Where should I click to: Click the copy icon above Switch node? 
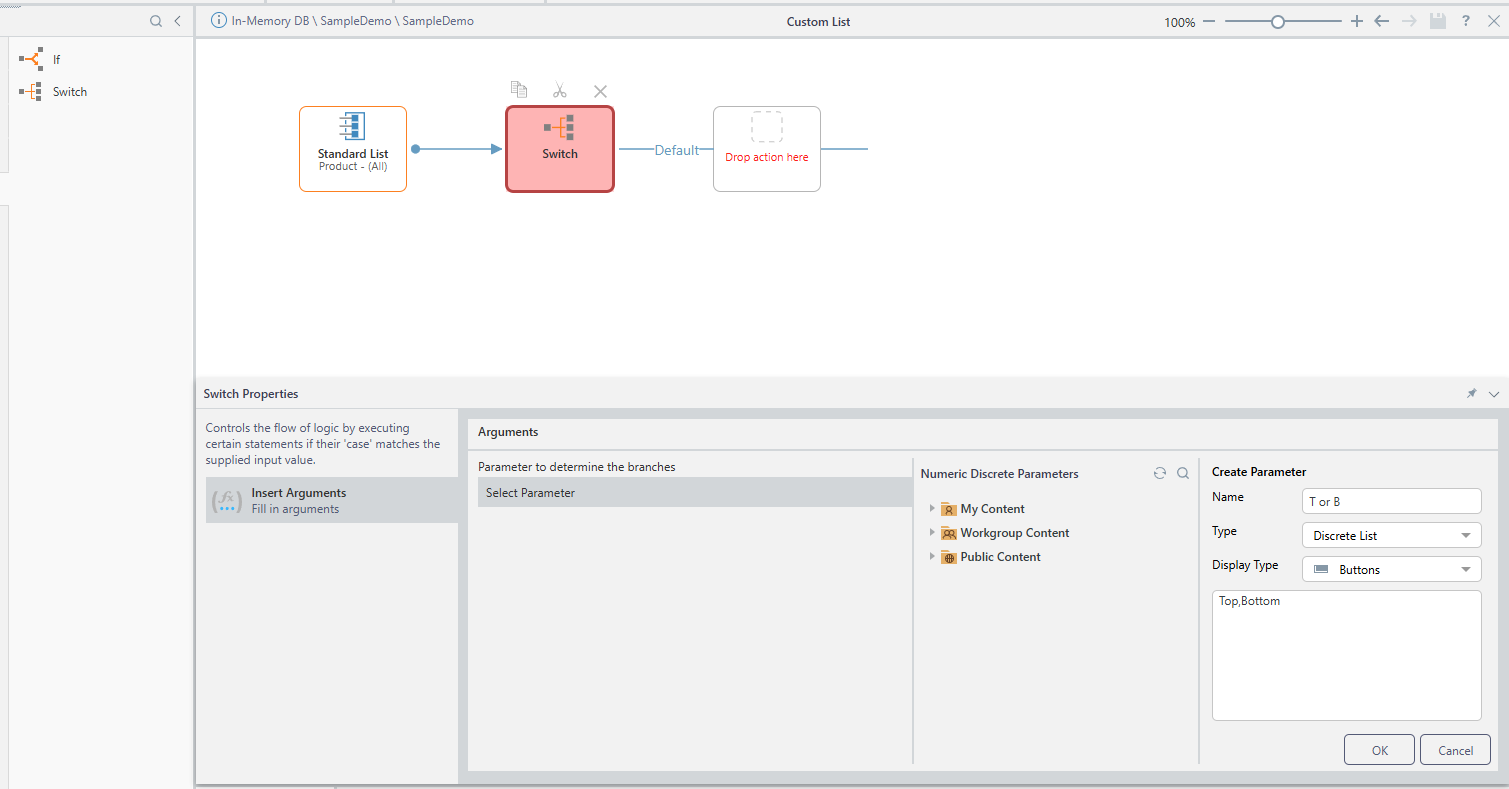pos(518,90)
